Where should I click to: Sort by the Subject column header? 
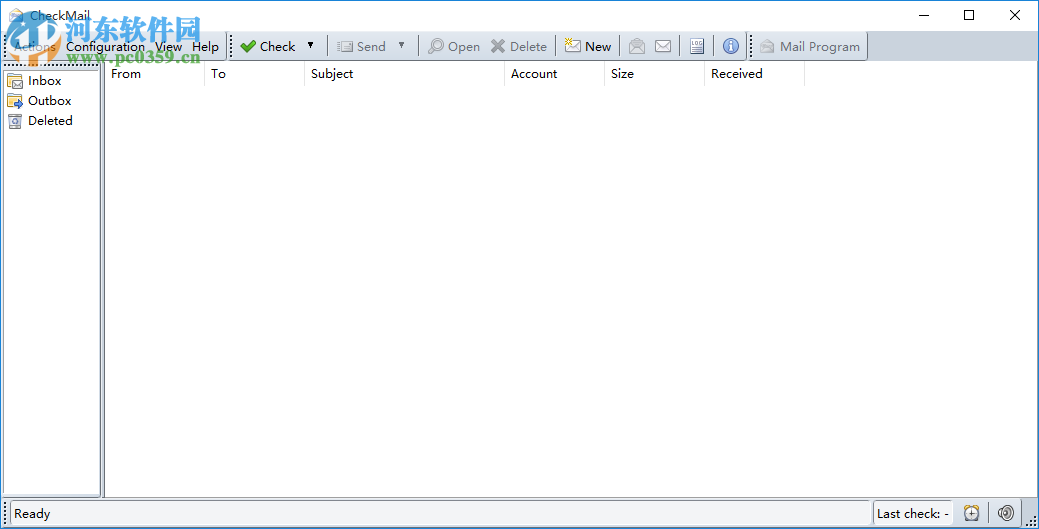click(404, 74)
